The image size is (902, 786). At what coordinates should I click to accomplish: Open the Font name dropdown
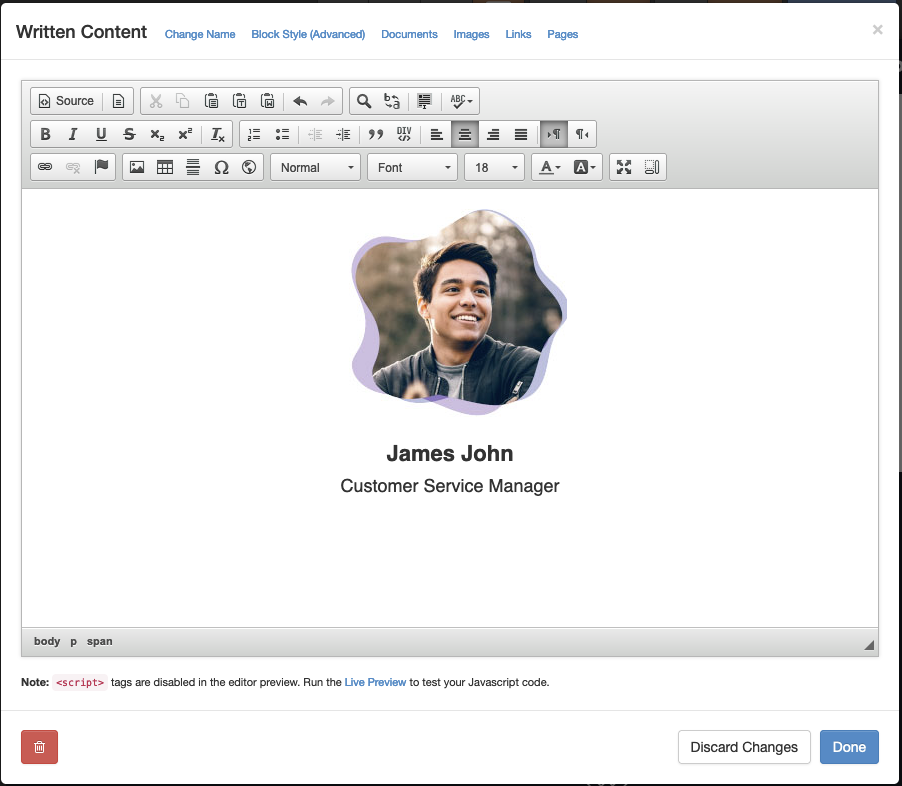(x=412, y=167)
